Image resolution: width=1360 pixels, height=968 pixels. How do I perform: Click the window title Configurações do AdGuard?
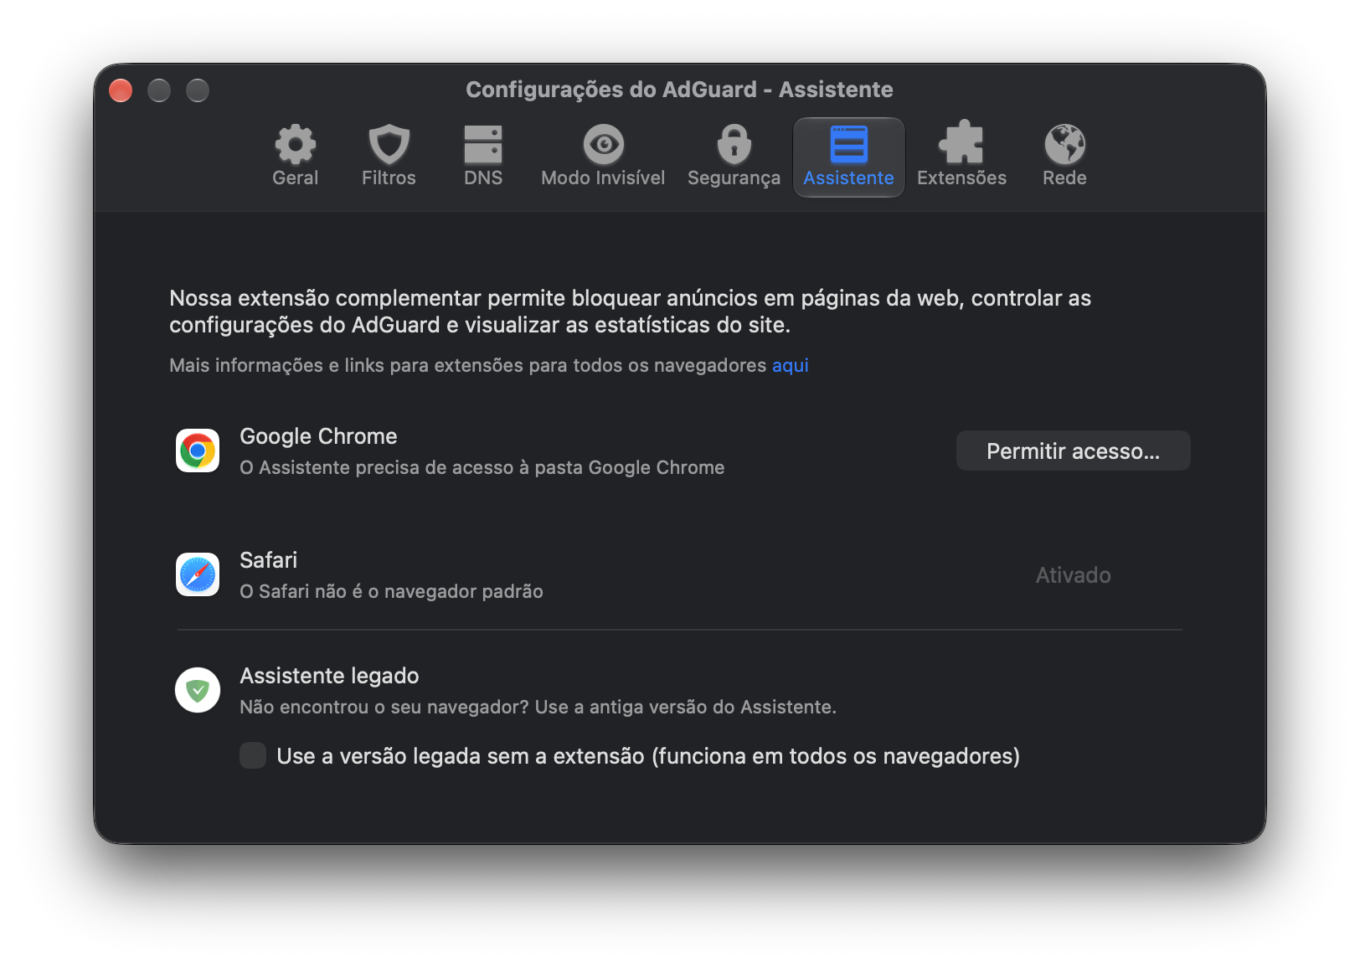pos(611,89)
